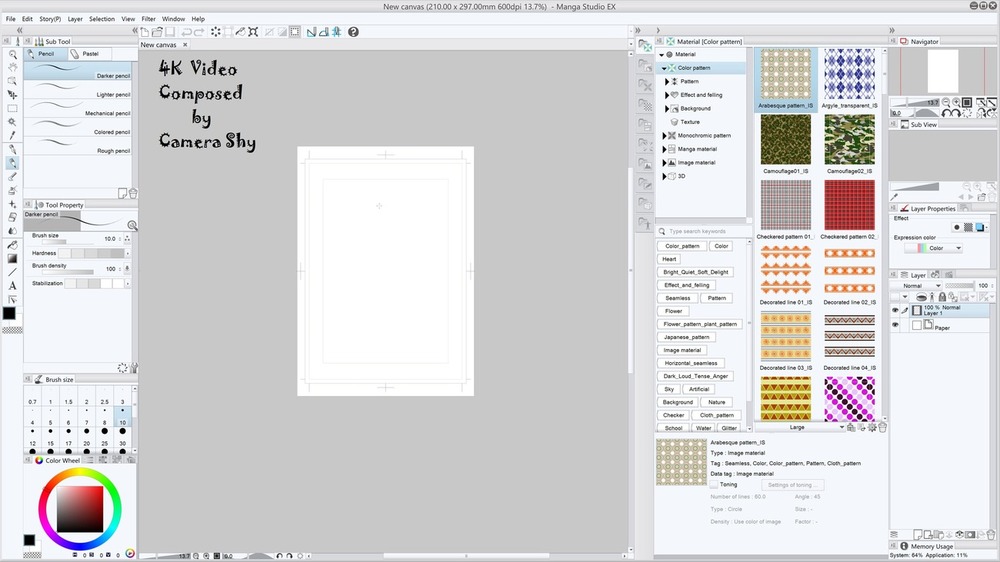Select the Move/hand tool
1000x562 pixels.
[x=12, y=68]
